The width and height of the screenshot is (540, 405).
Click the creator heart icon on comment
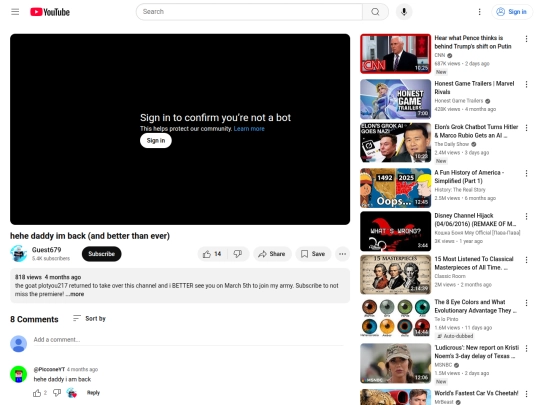click(72, 393)
